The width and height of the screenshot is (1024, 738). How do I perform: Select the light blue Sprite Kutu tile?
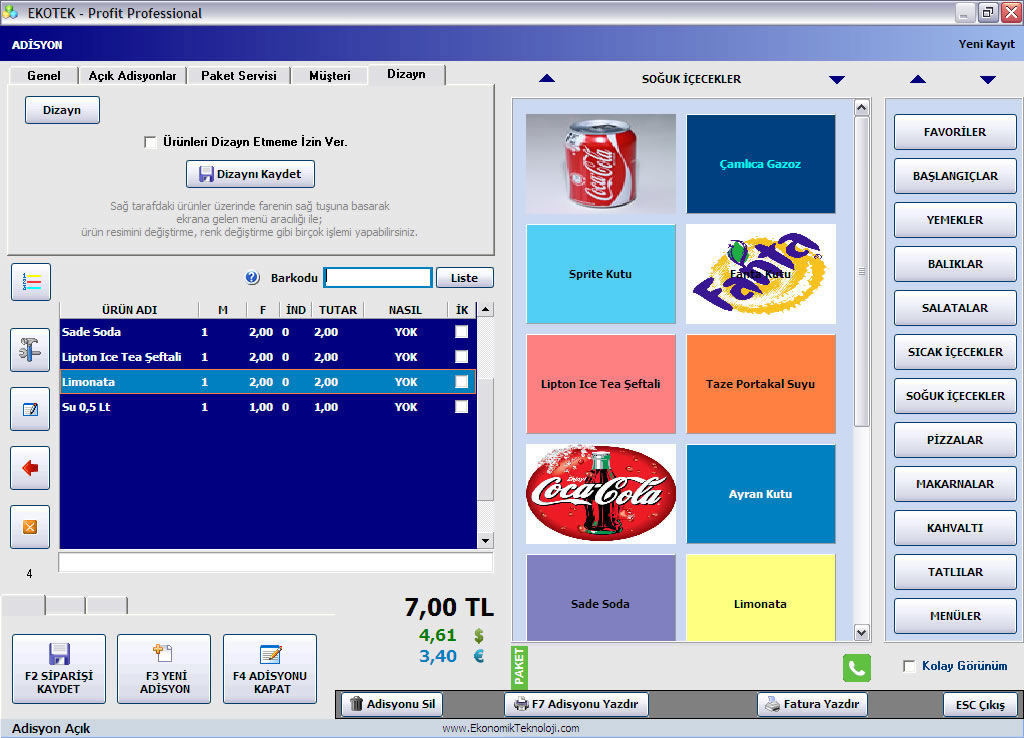click(601, 274)
